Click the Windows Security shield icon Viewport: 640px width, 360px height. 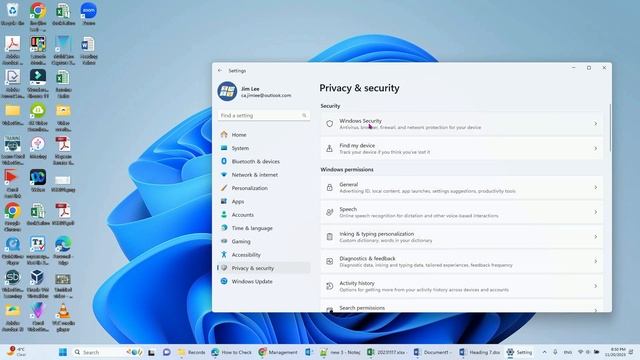pyautogui.click(x=329, y=124)
